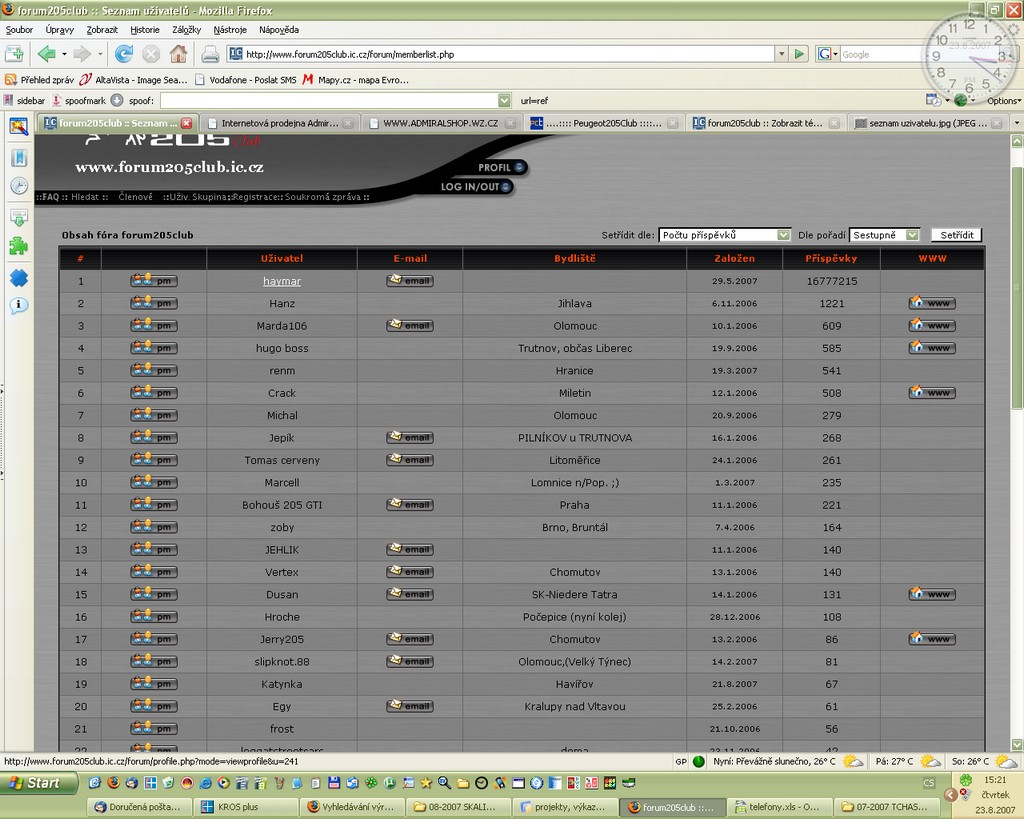1024x819 pixels.
Task: Click the email button for Marda106
Action: [410, 326]
